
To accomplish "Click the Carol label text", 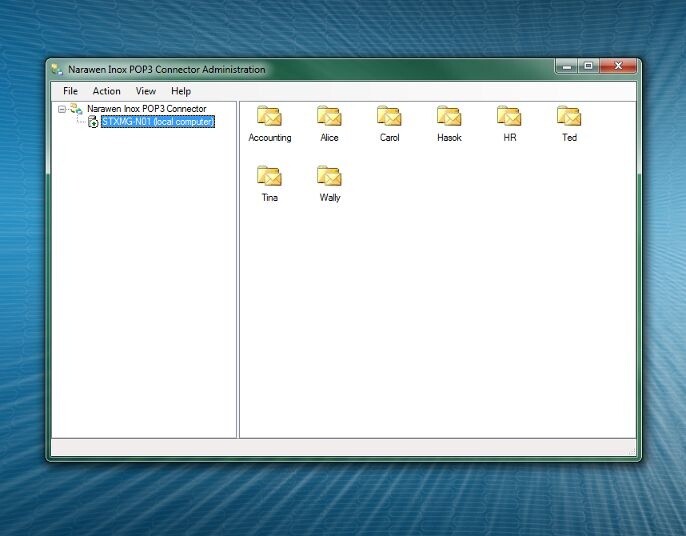I will click(x=389, y=137).
